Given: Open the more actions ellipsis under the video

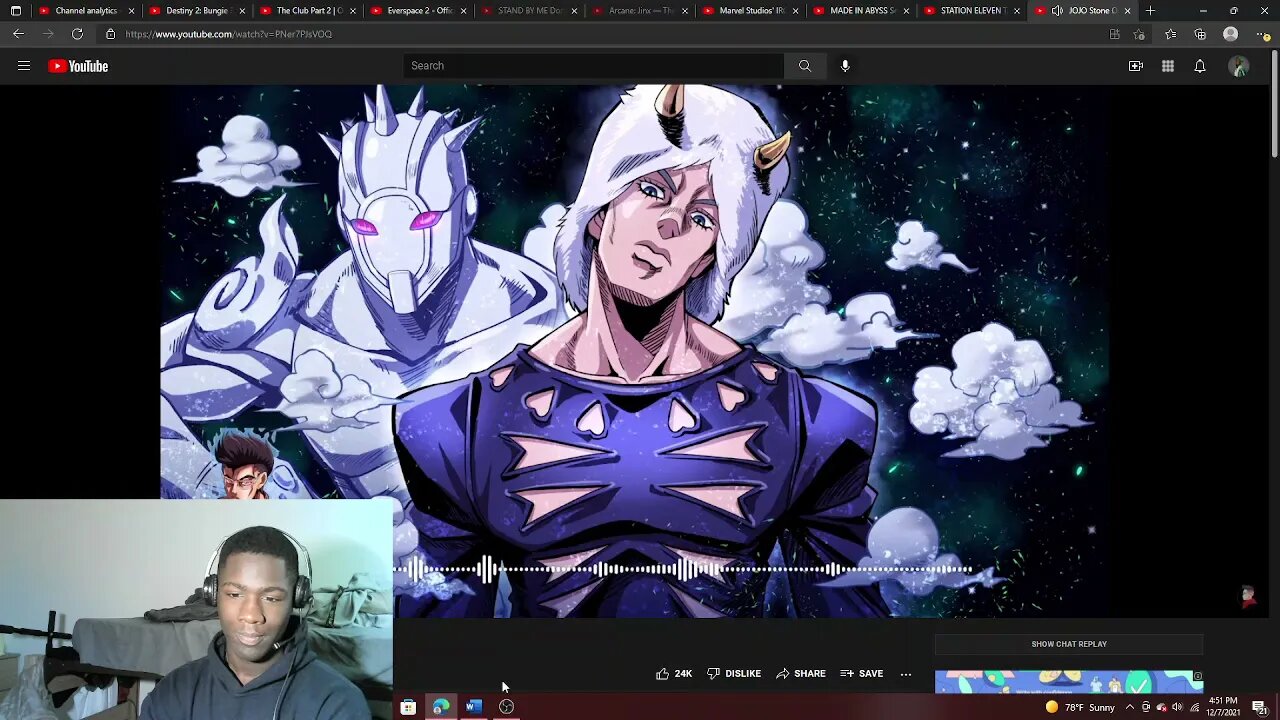Looking at the screenshot, I should point(906,674).
